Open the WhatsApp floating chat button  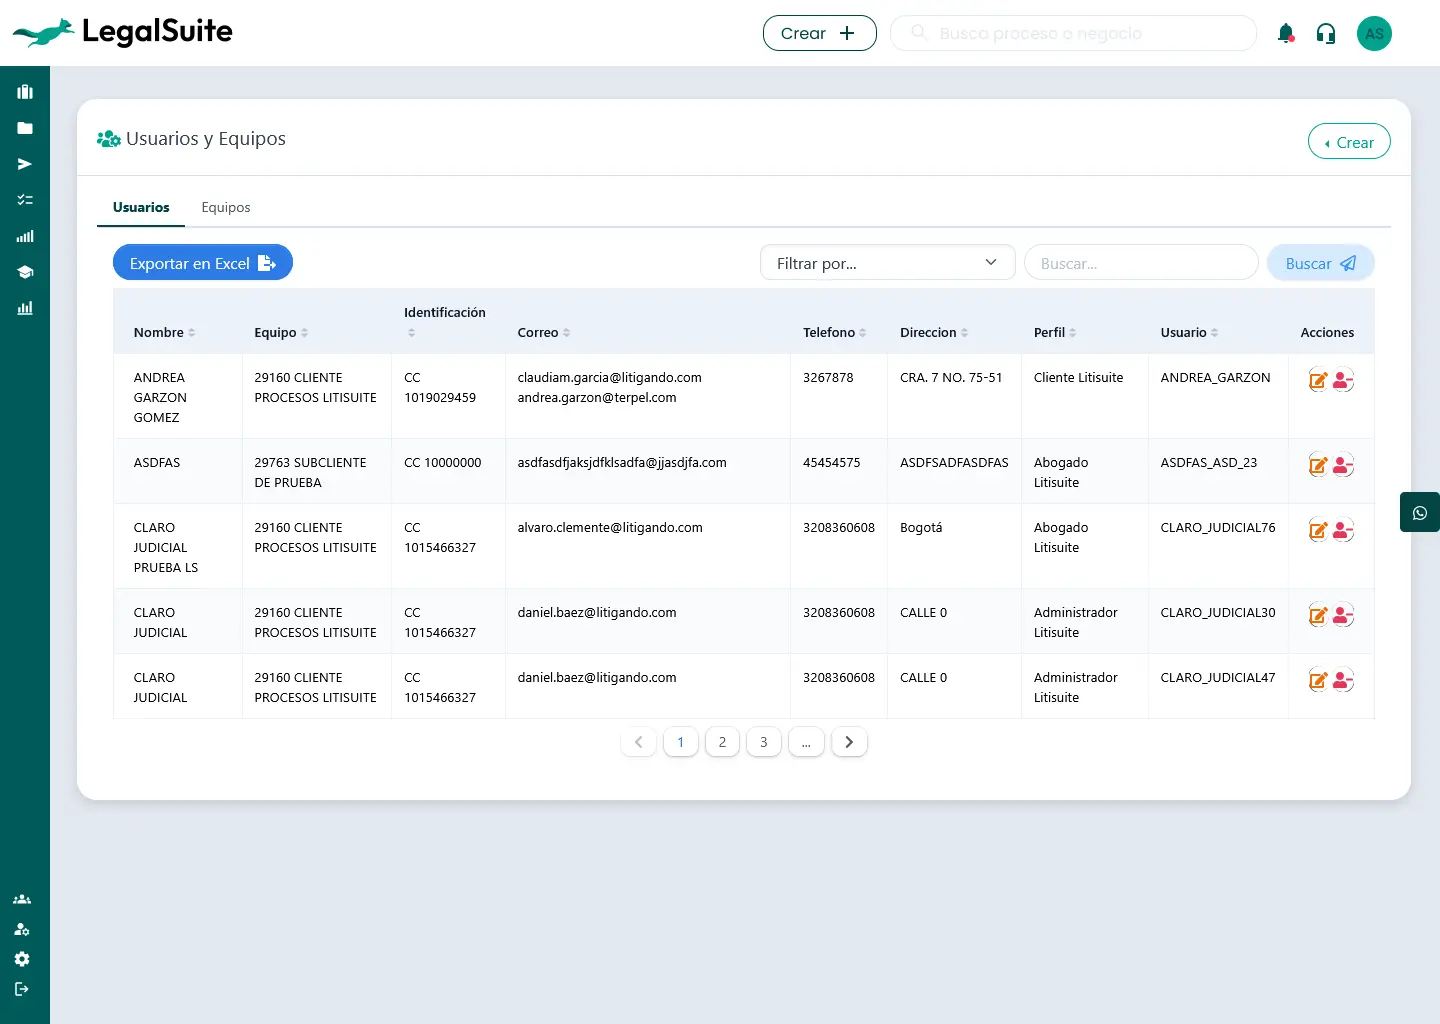pos(1419,513)
